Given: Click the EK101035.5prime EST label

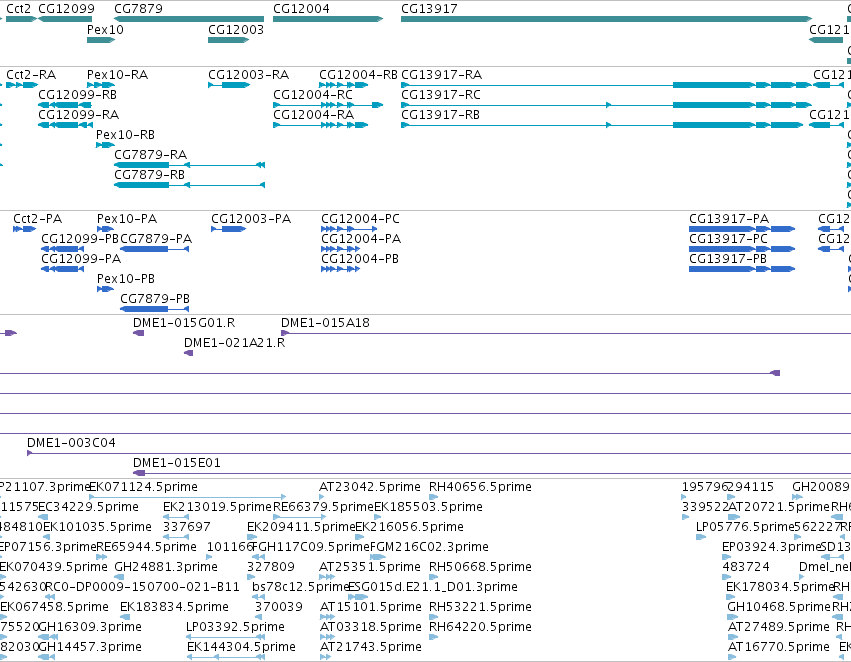Looking at the screenshot, I should pos(97,527).
